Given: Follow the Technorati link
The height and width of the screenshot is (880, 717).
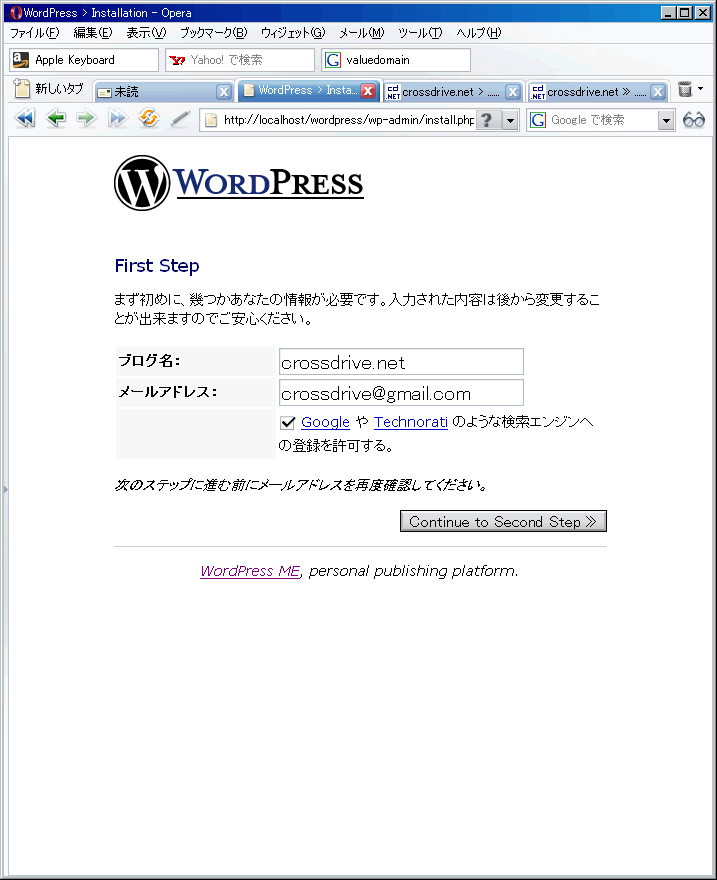Looking at the screenshot, I should pyautogui.click(x=411, y=422).
